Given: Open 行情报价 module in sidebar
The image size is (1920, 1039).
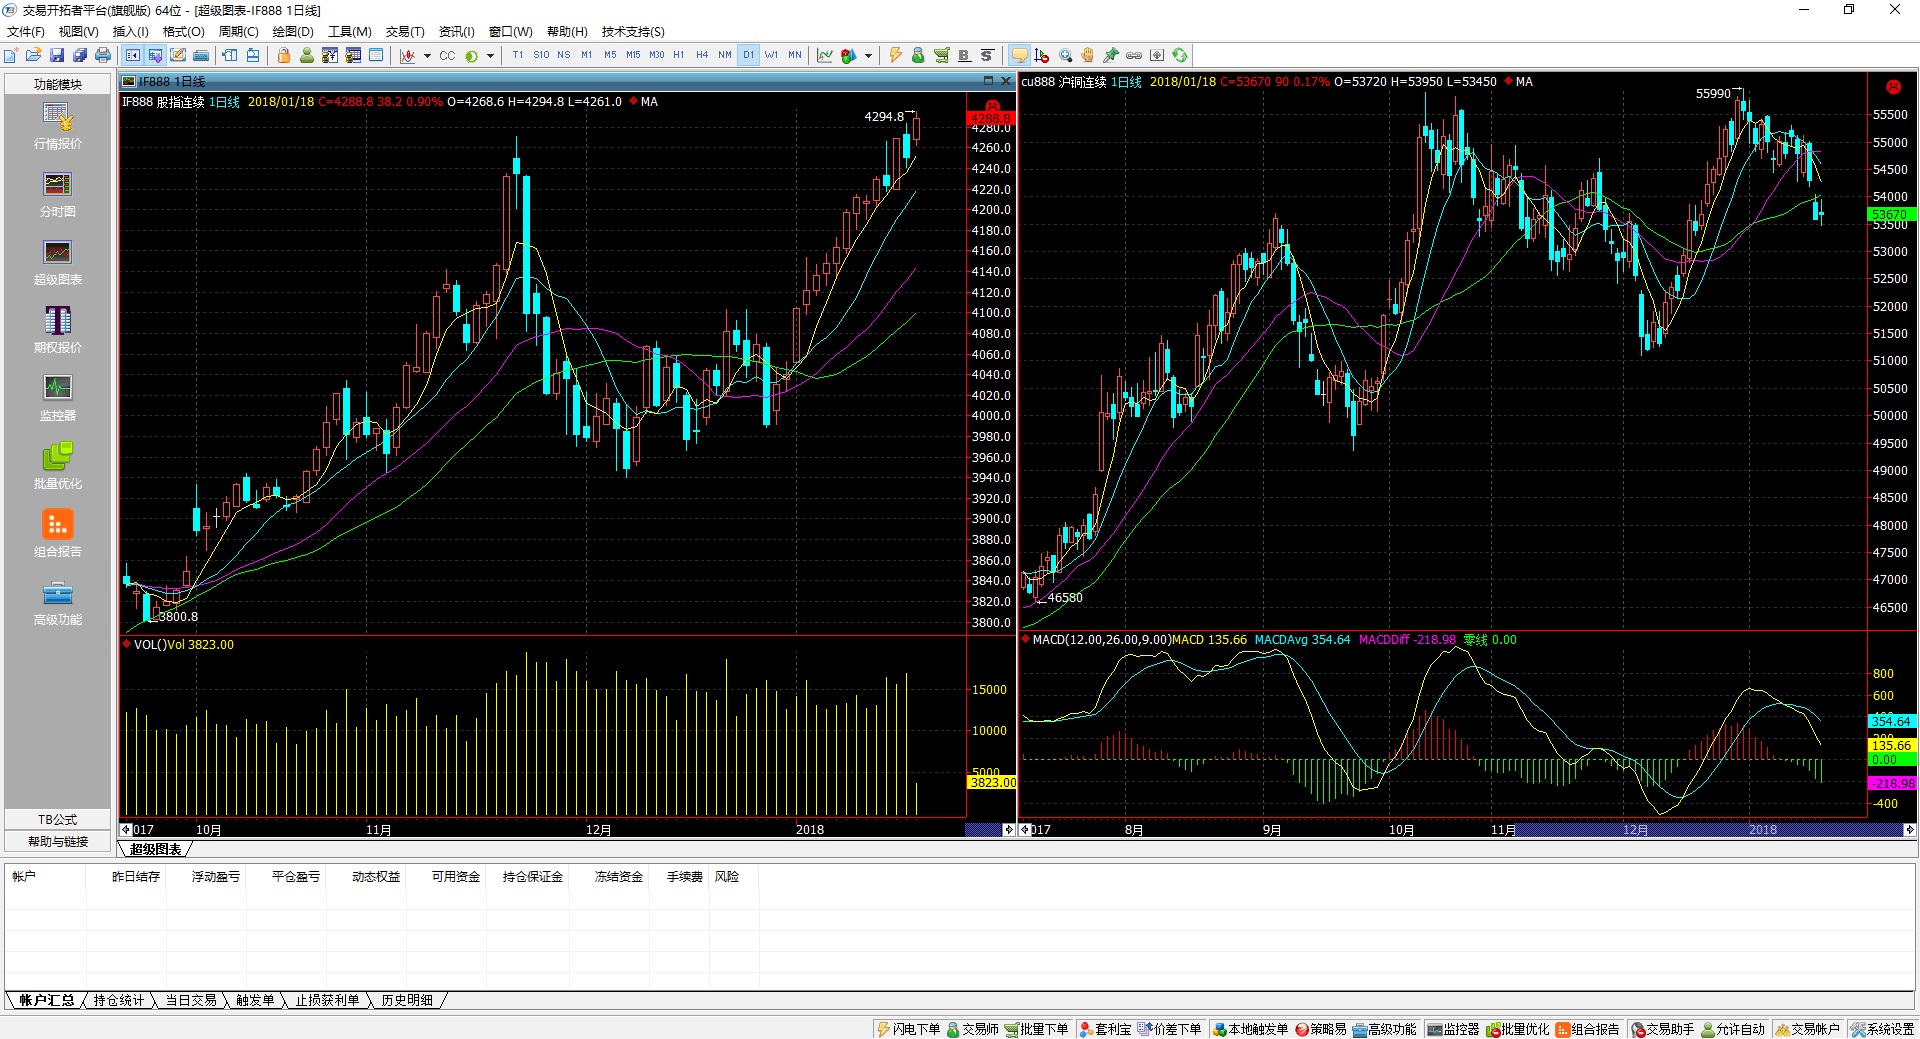Looking at the screenshot, I should click(58, 126).
